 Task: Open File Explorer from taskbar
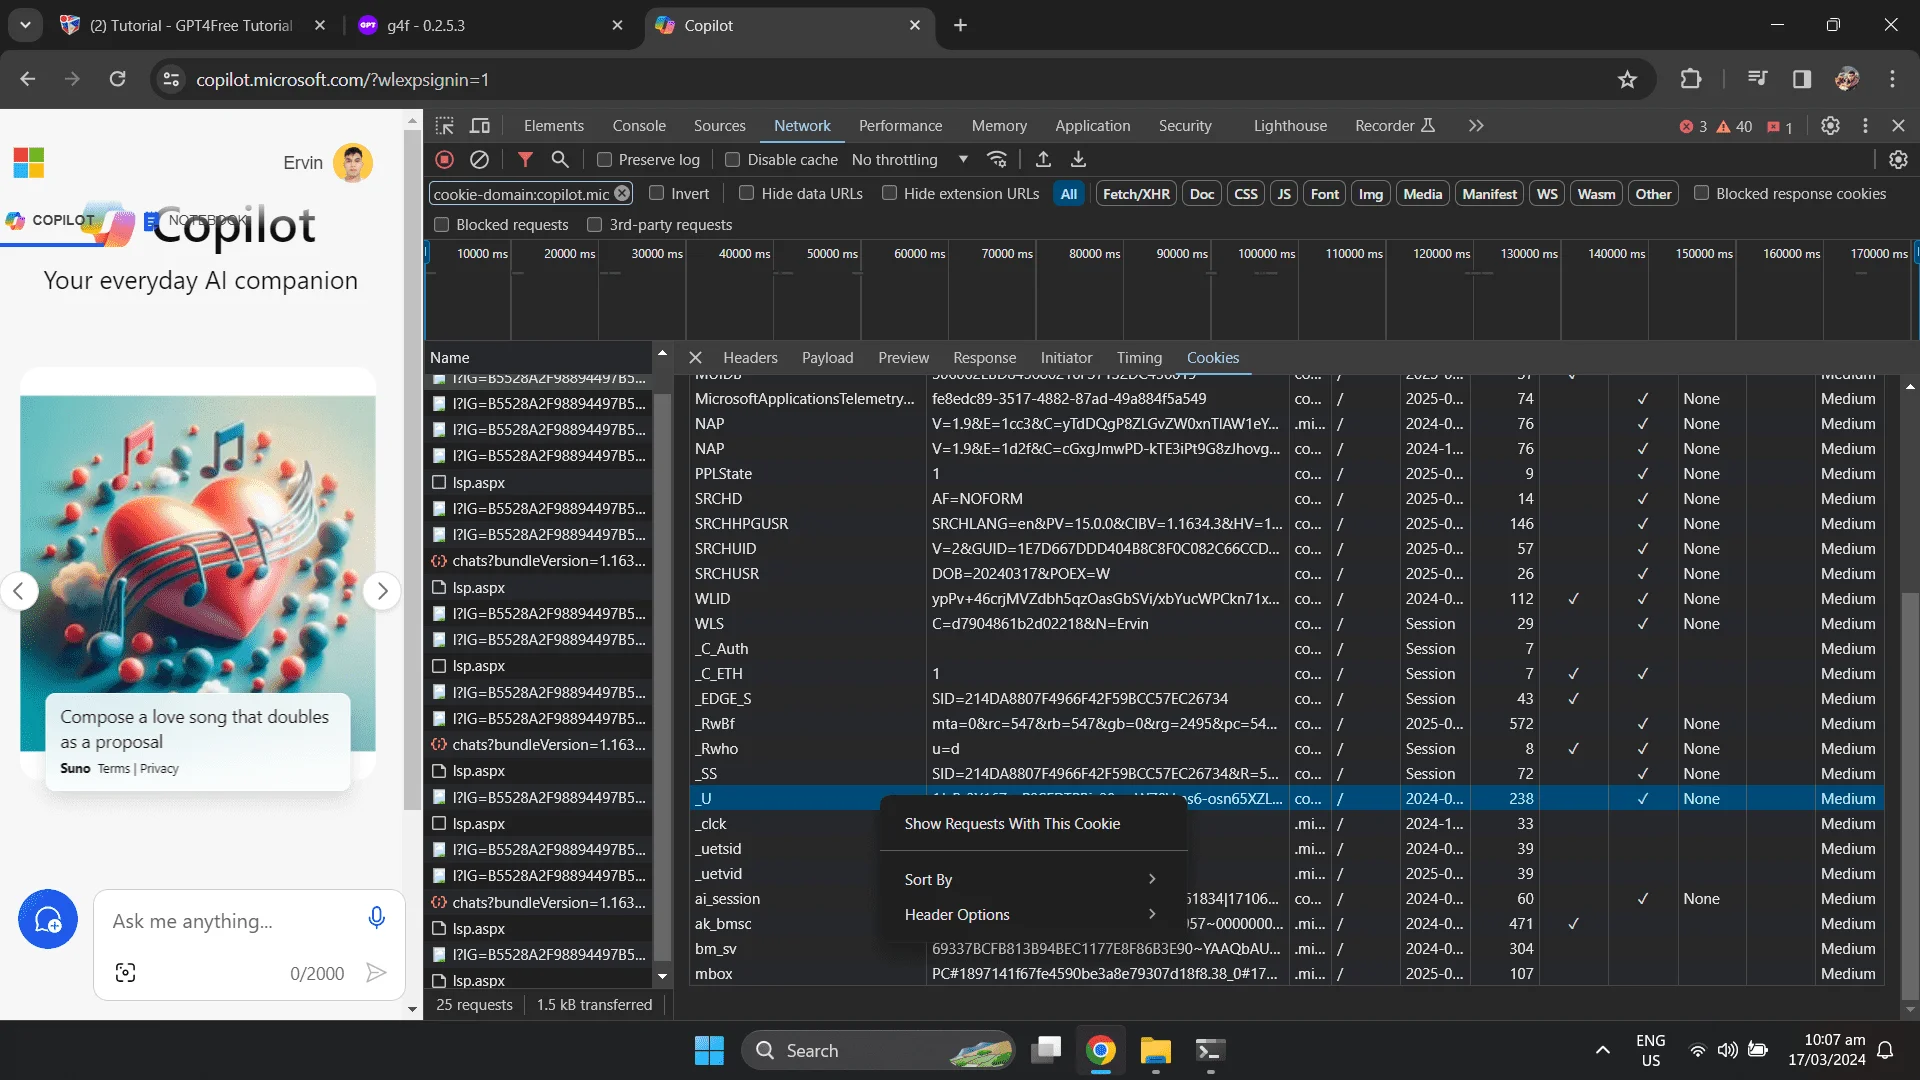[x=1155, y=1050]
